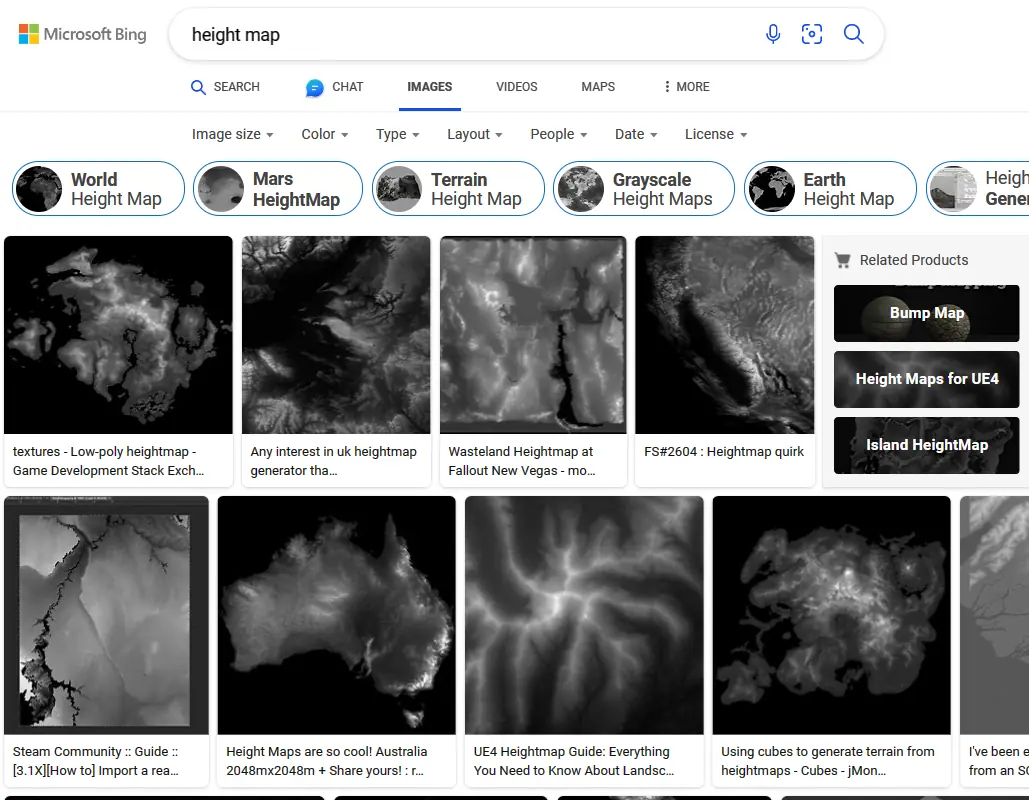Open the Layout filter dropdown

474,134
